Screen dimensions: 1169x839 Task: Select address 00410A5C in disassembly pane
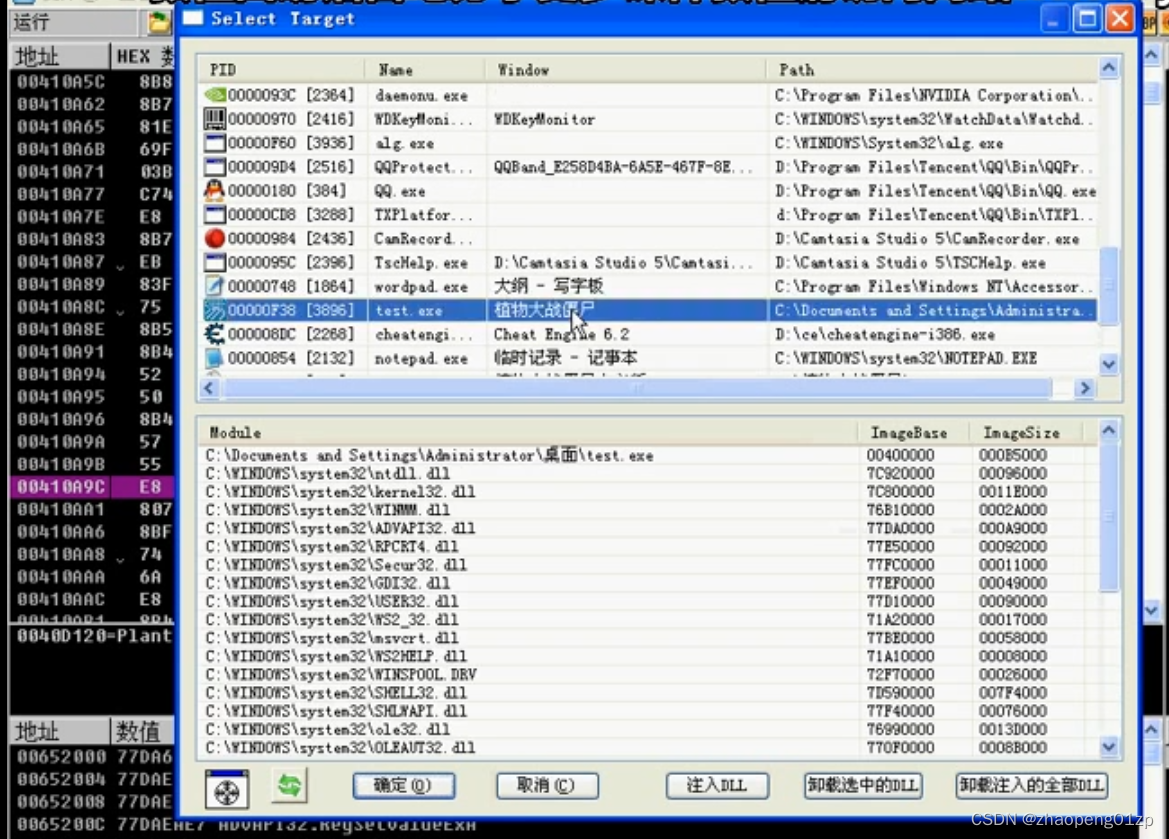61,81
